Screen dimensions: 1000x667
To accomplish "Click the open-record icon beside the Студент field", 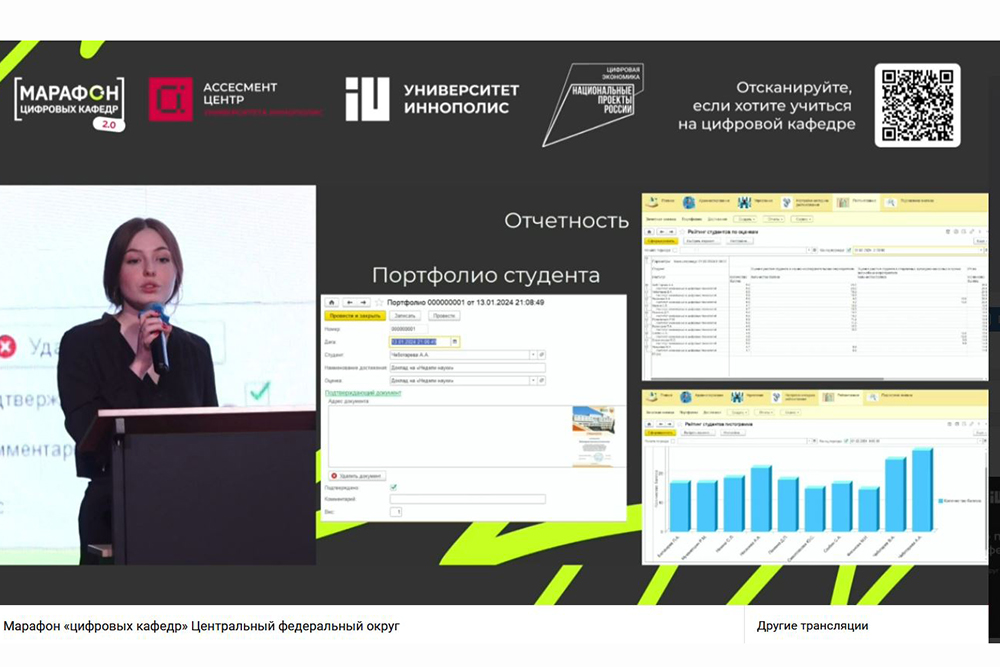I will coord(542,354).
